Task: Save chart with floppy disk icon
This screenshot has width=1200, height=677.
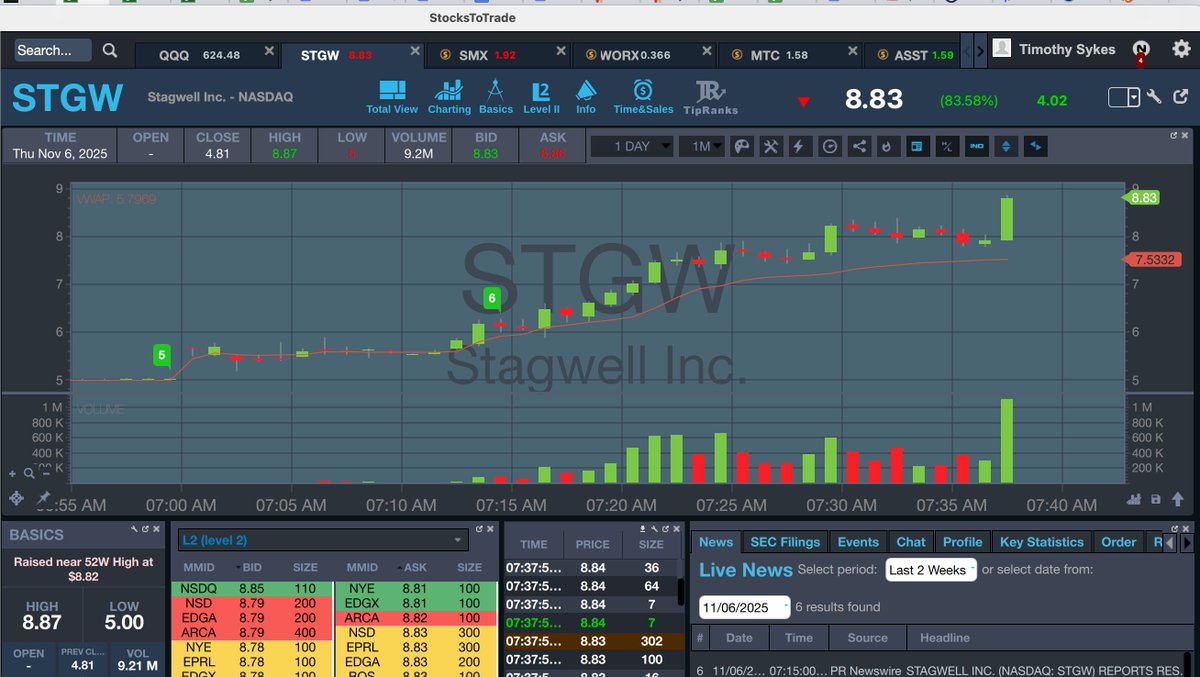Action: 1156,499
